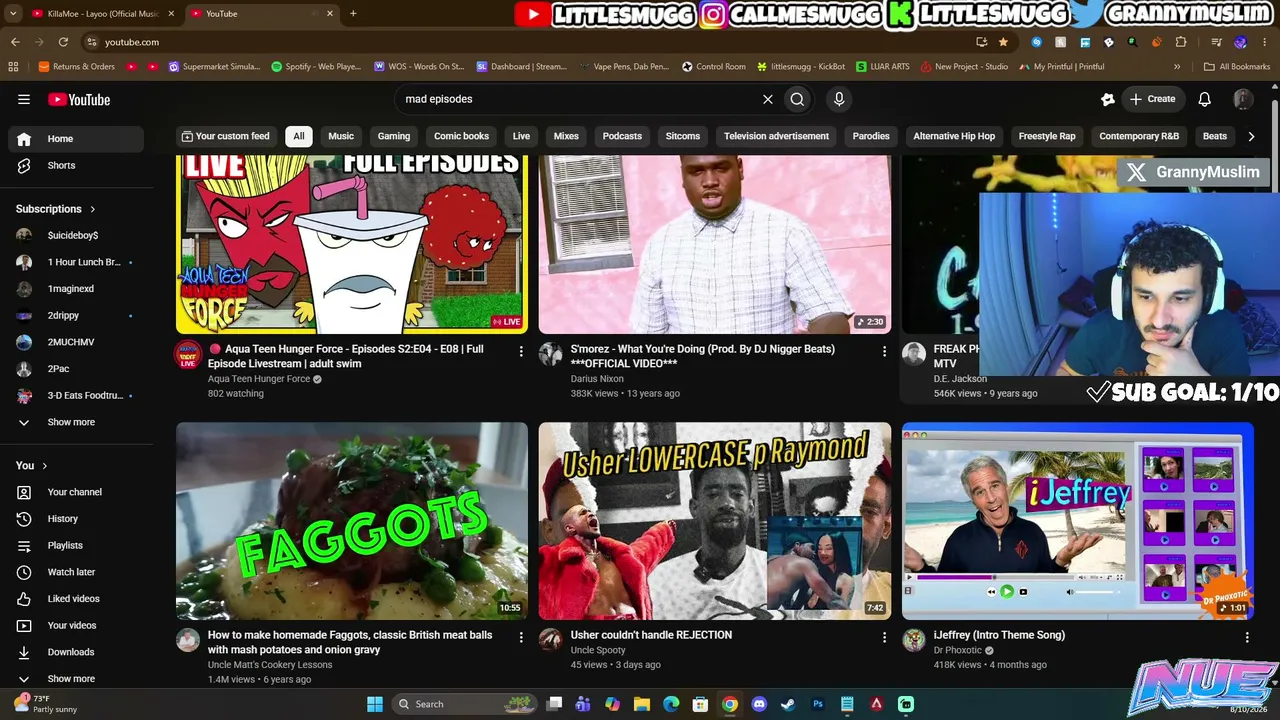The height and width of the screenshot is (720, 1280).
Task: Open the YouTube hamburger guide menu
Action: (24, 99)
